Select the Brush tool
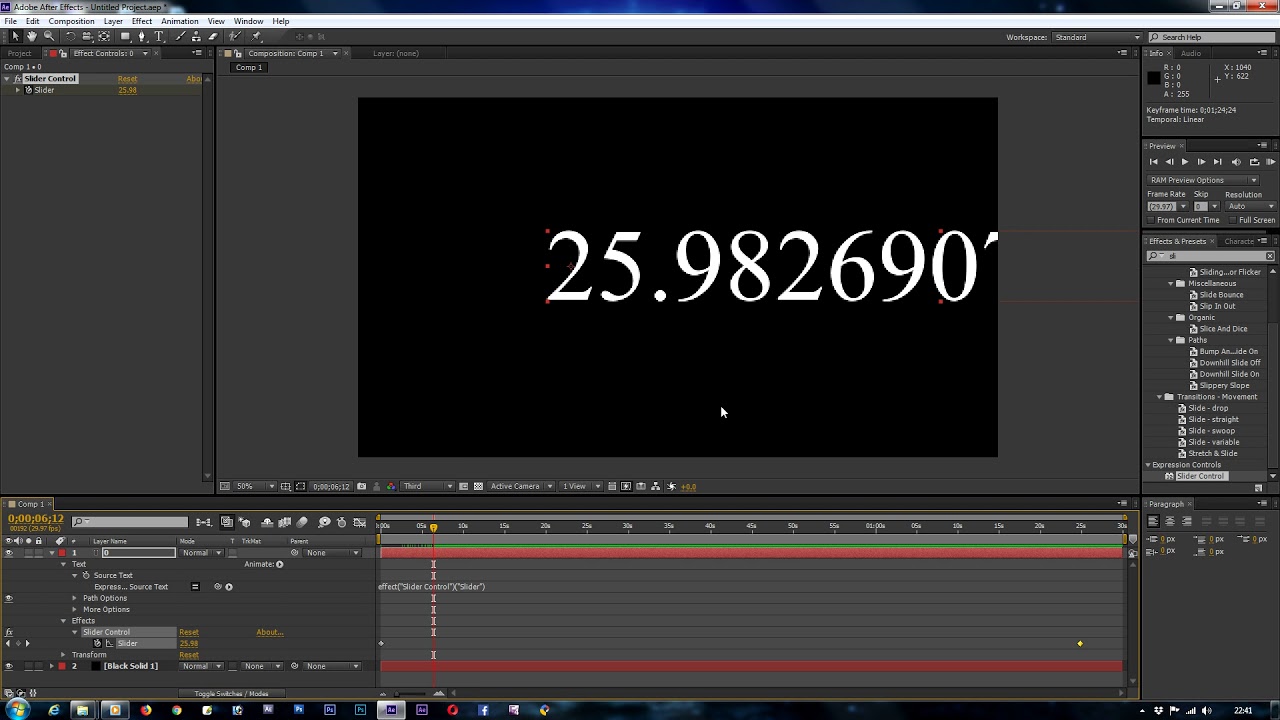 click(x=180, y=36)
